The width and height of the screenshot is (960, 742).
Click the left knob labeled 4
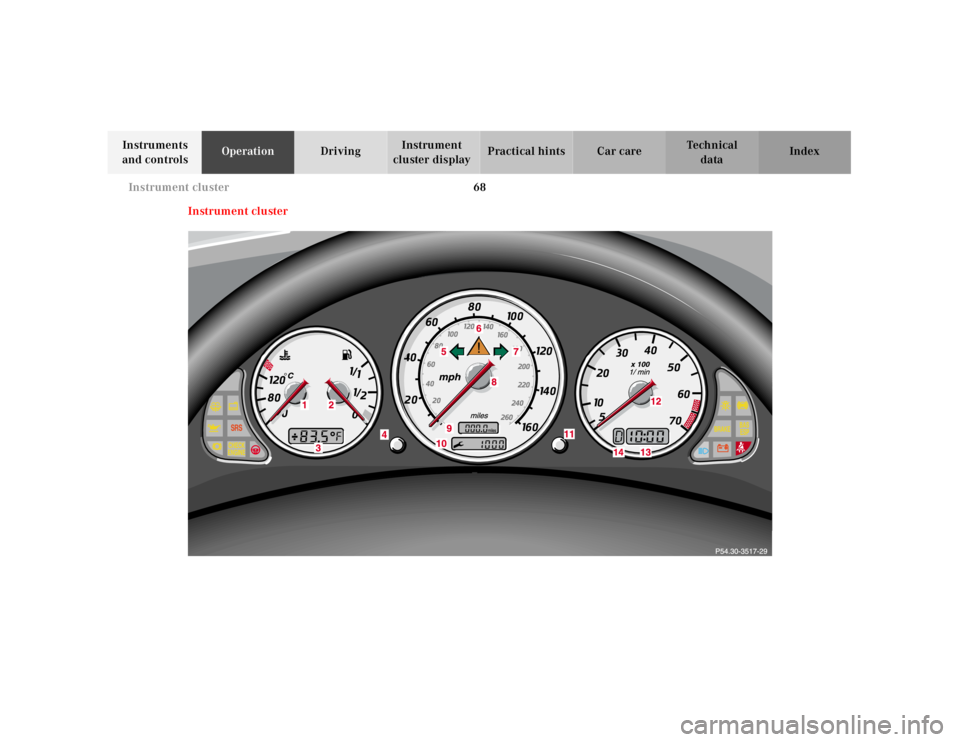(x=397, y=445)
